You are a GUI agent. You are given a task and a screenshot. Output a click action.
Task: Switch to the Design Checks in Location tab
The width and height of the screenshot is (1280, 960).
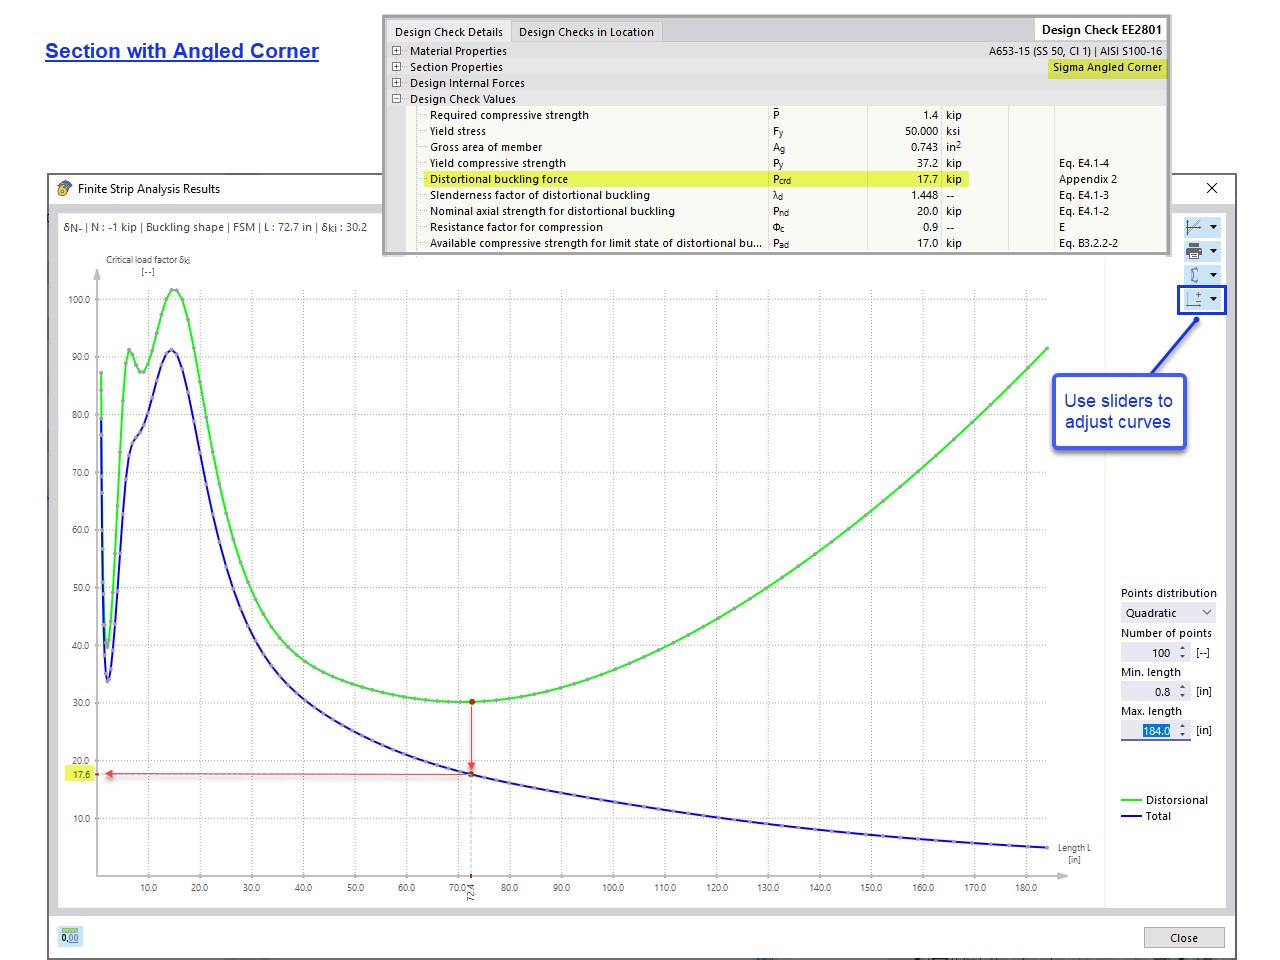pyautogui.click(x=586, y=31)
